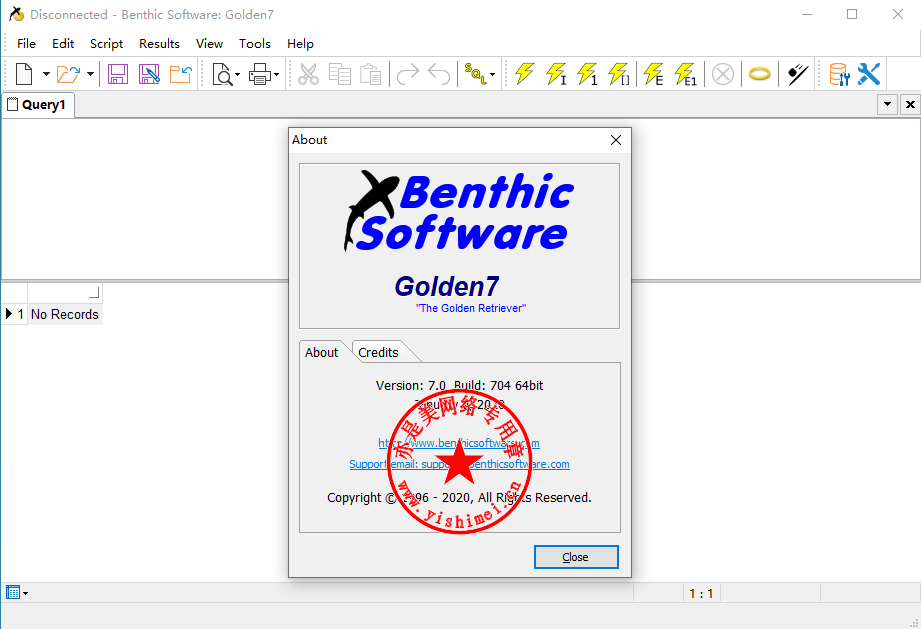Open the dropdown arrow beside New document

pos(46,74)
